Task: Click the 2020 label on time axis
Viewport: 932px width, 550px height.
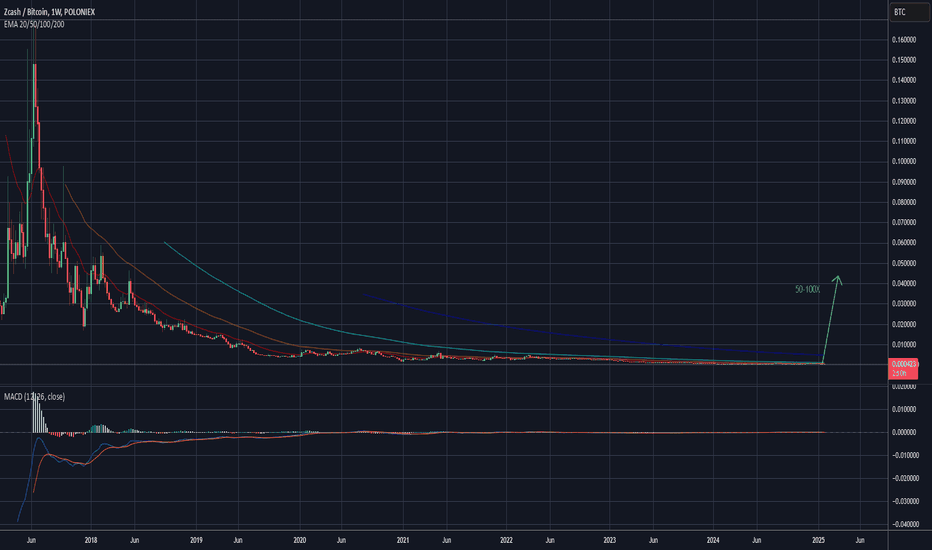Action: coord(300,540)
